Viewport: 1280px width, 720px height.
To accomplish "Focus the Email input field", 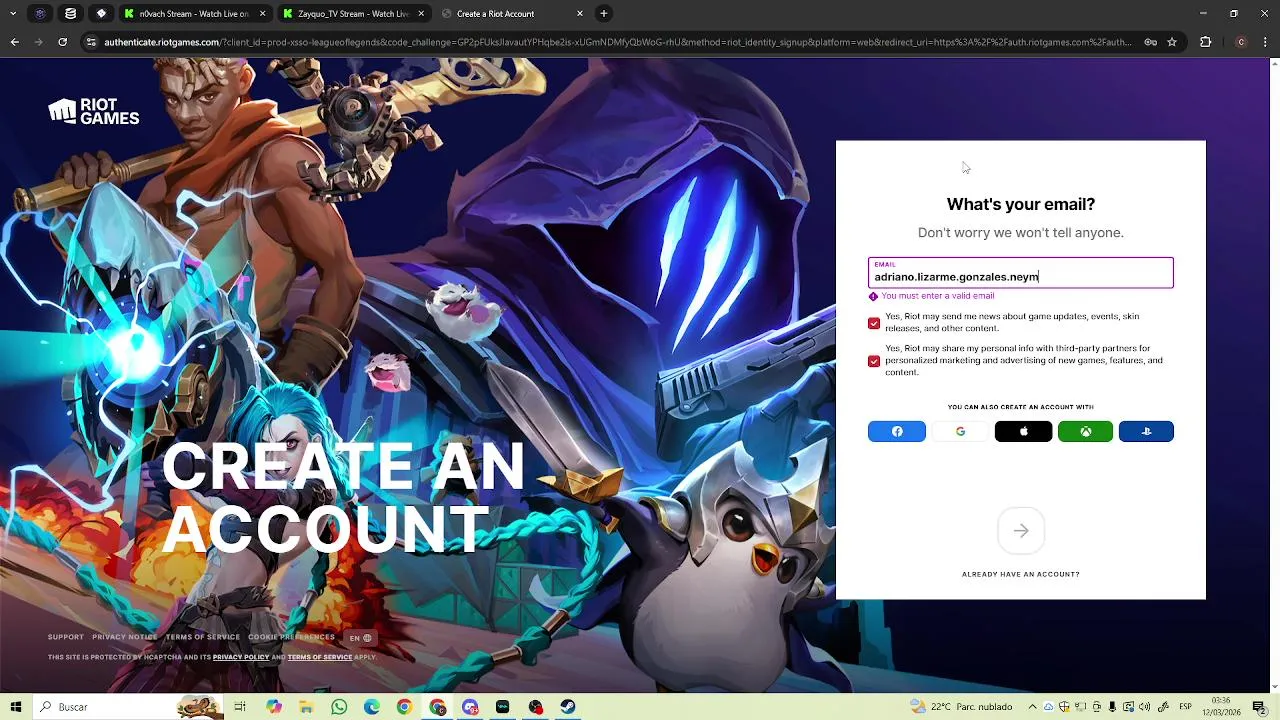I will click(1021, 273).
